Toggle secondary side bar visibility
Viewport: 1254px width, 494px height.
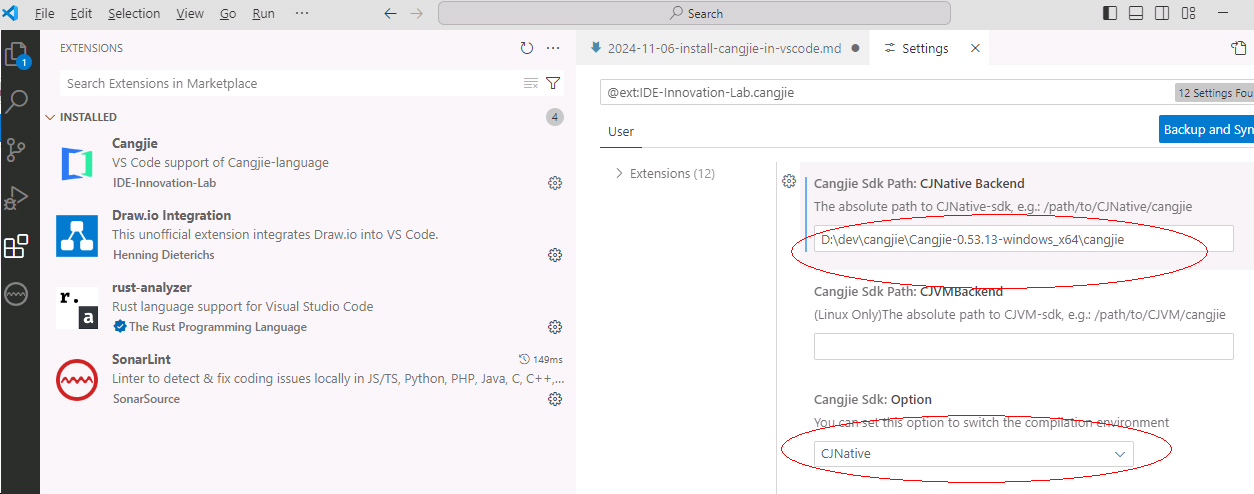[x=1162, y=14]
